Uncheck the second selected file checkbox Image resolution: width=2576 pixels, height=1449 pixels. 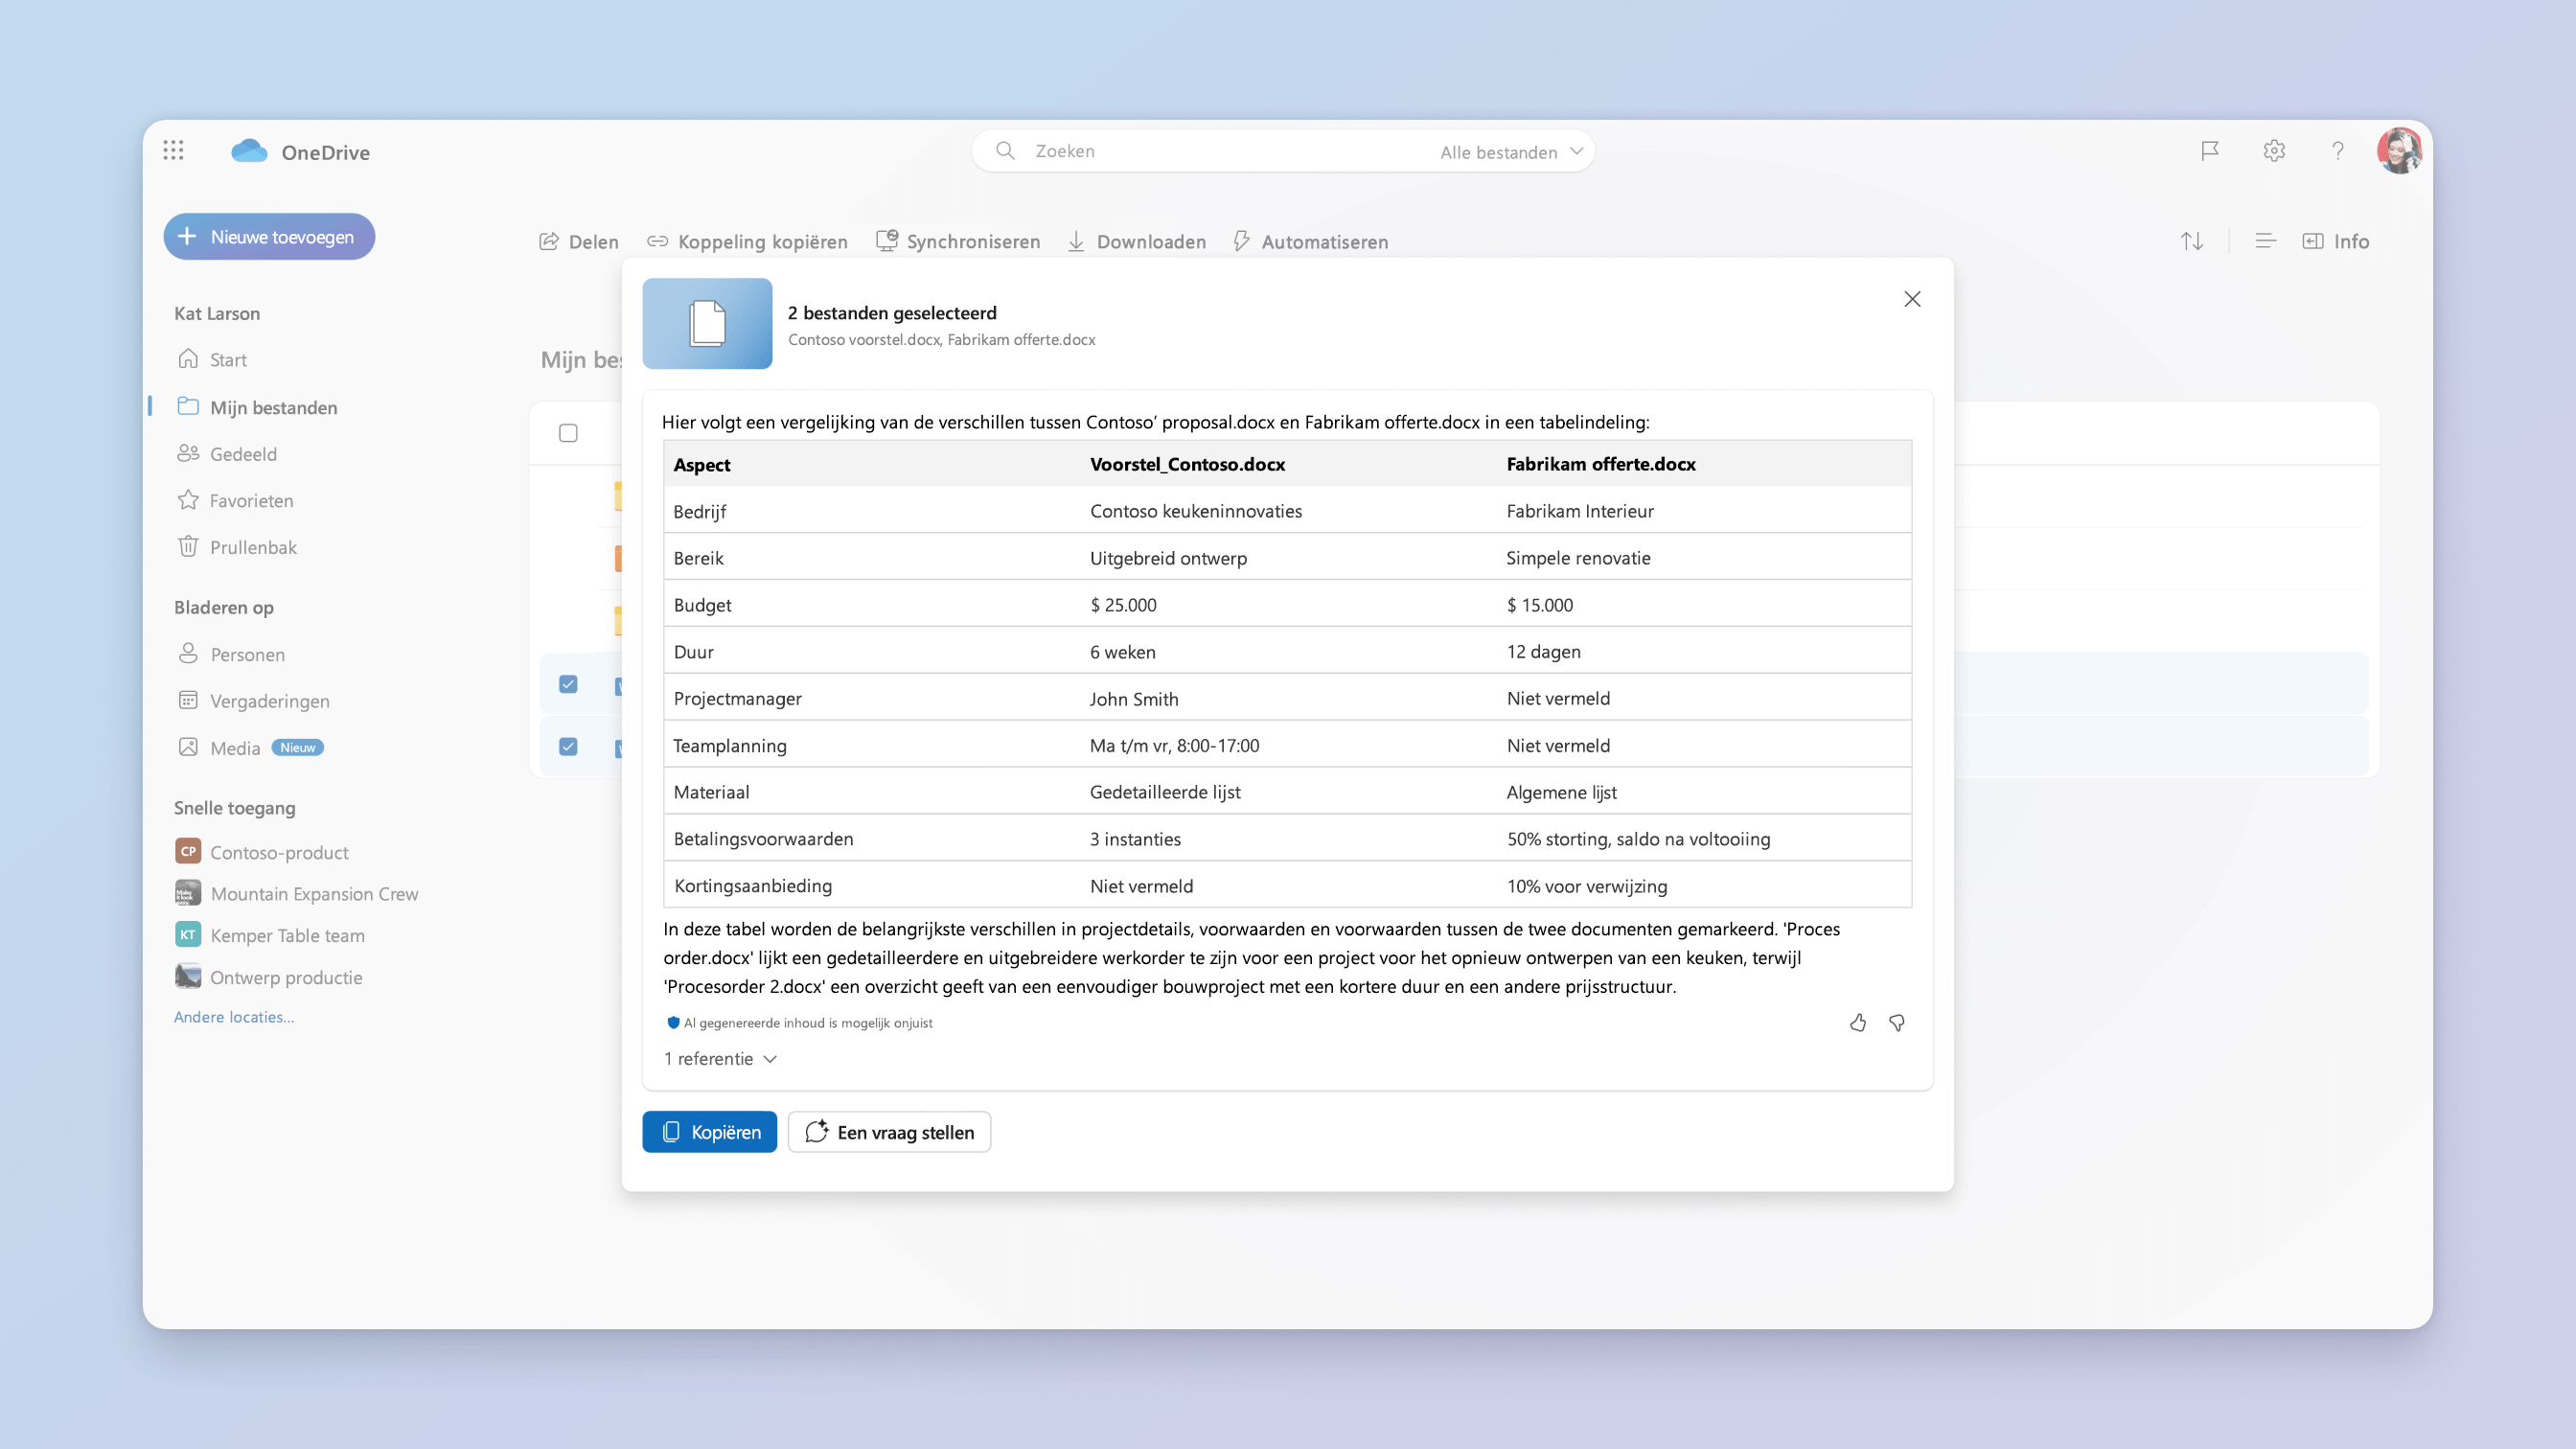[x=568, y=747]
